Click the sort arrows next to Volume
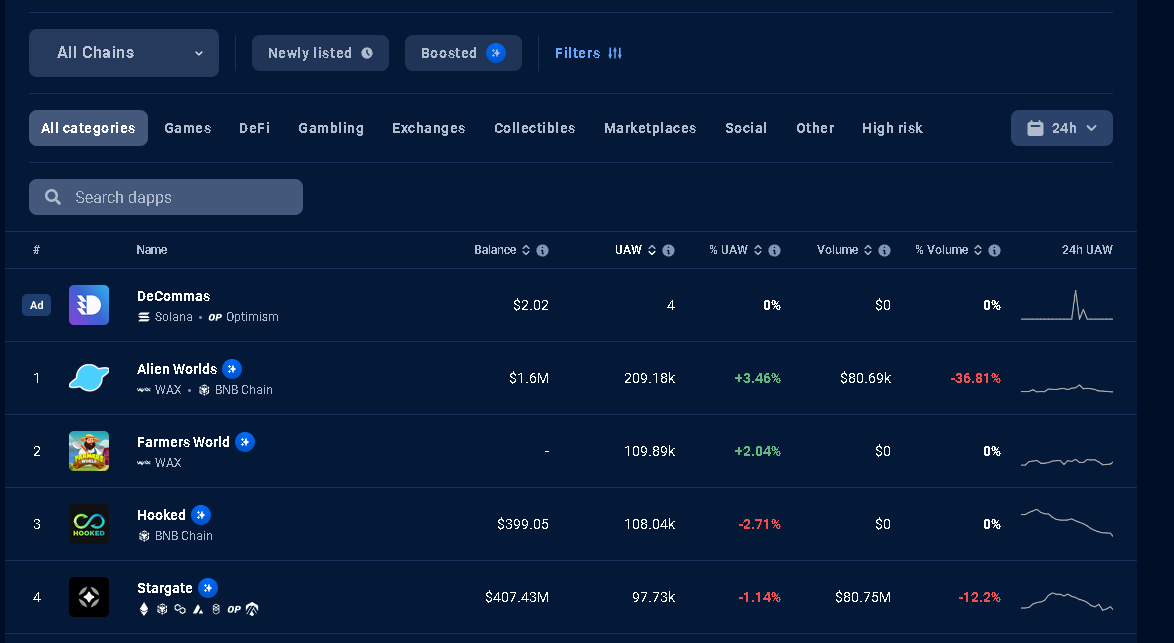The height and width of the screenshot is (643, 1174). 868,250
